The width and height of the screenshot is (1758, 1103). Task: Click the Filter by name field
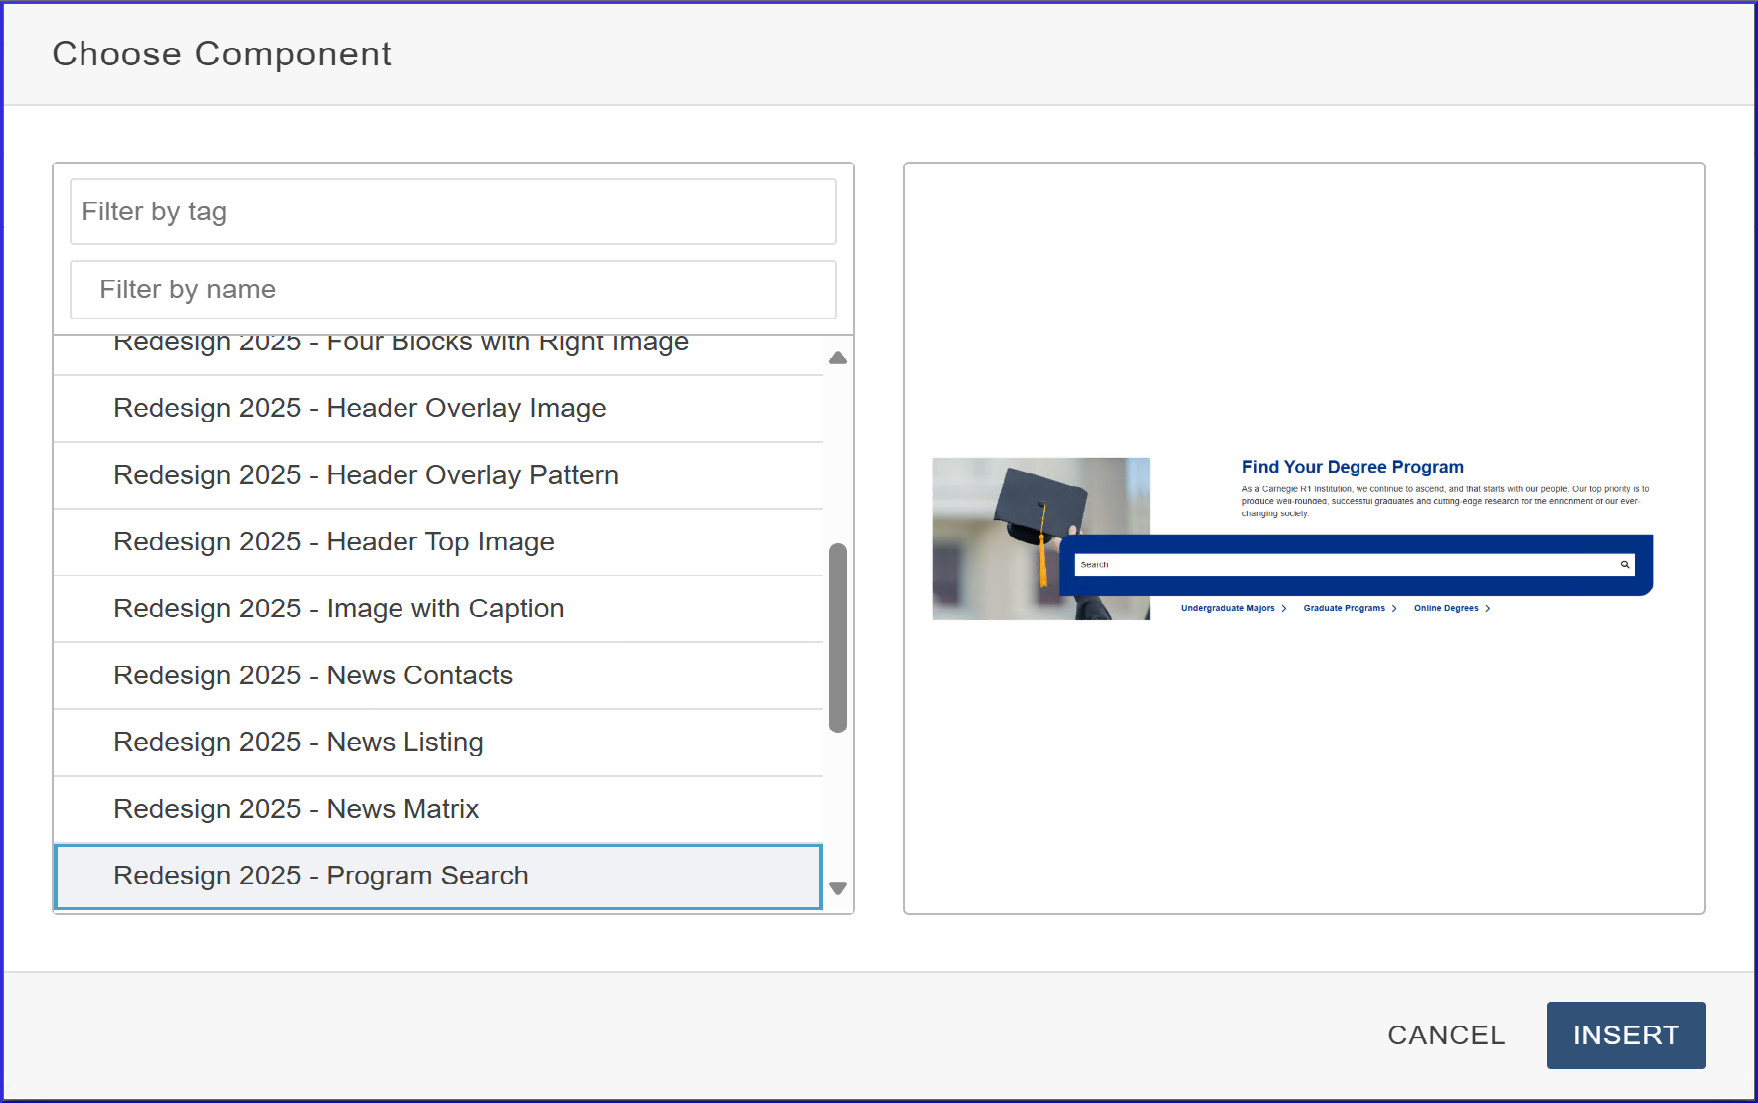[453, 290]
